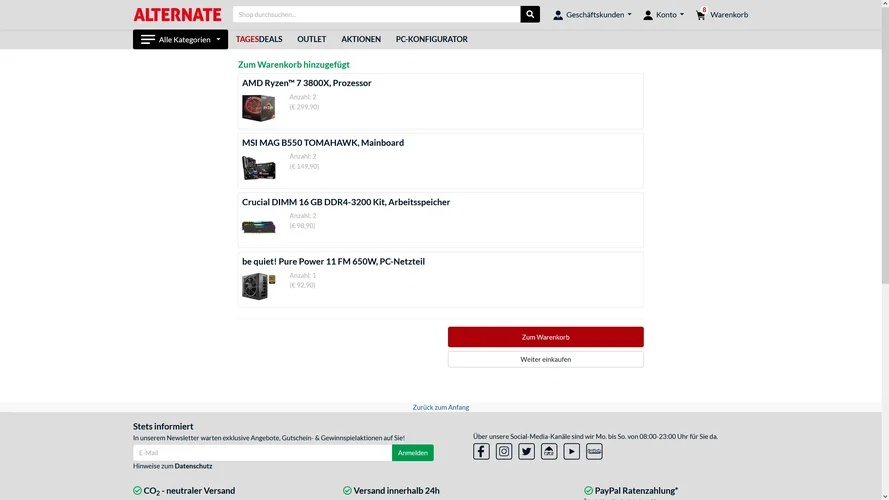Click the PayPal Ratenzahlung* label

pyautogui.click(x=636, y=490)
